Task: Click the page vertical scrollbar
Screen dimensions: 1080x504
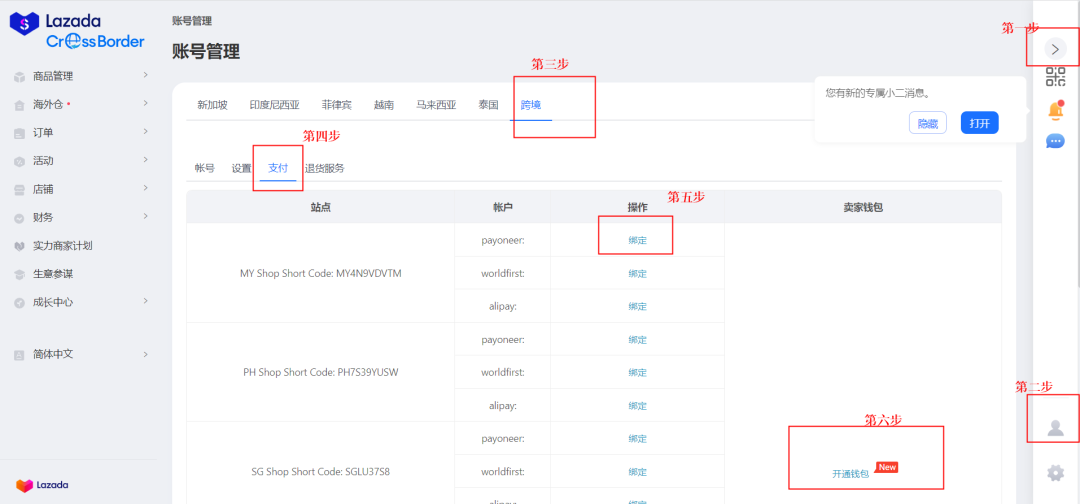Action: [1077, 145]
